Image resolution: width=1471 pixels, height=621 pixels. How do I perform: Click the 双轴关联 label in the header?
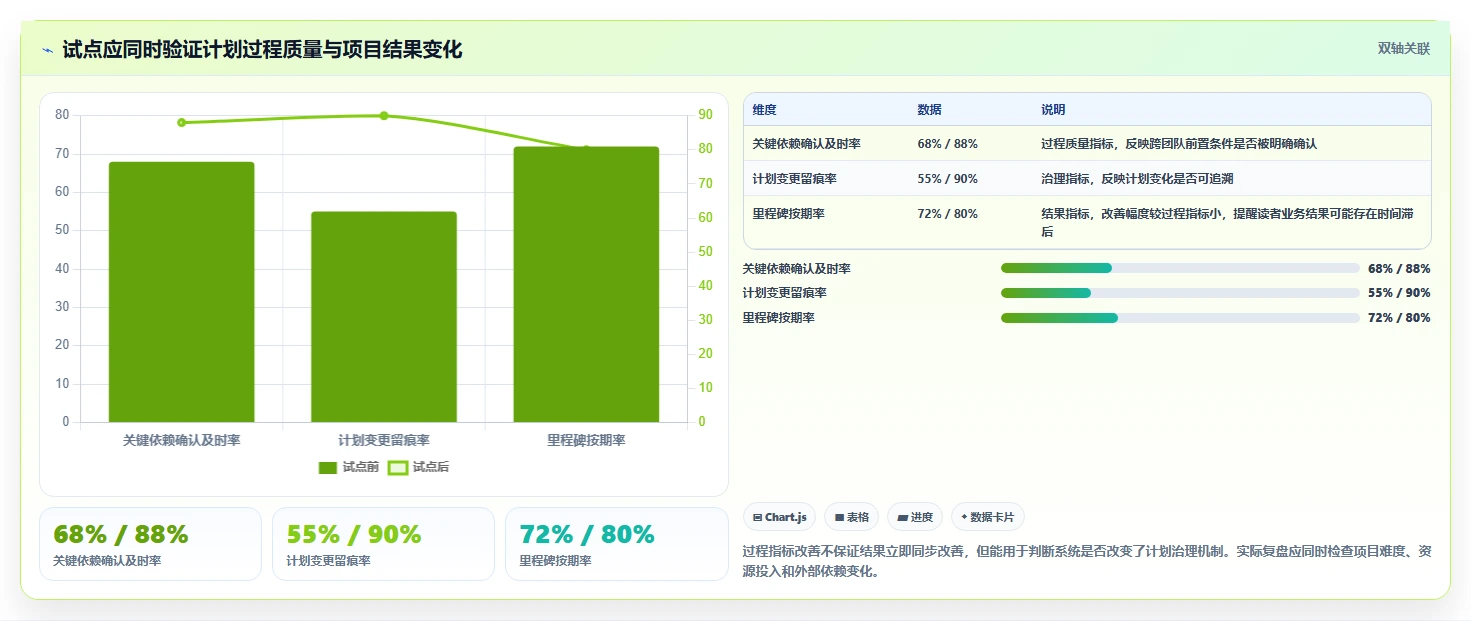tap(1404, 49)
